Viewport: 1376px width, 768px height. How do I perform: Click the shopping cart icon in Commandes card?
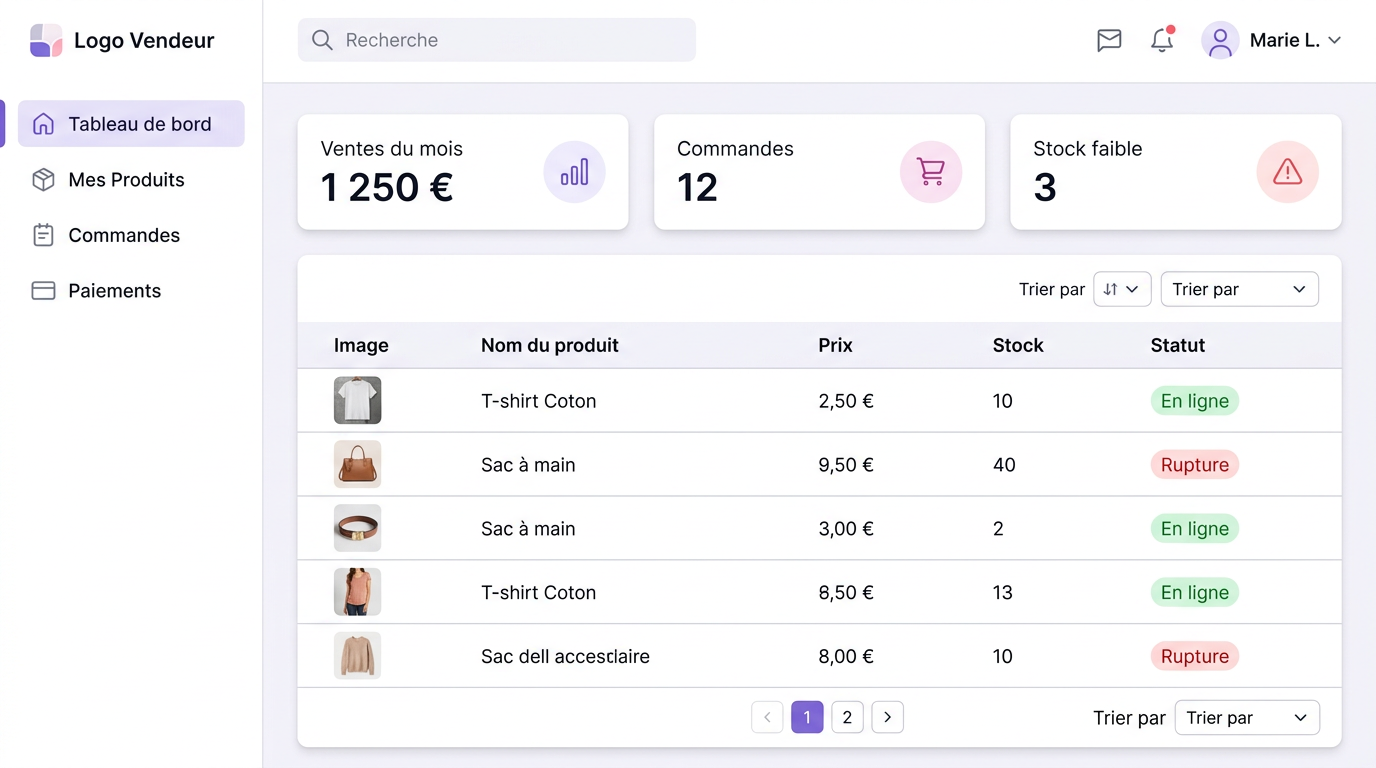coord(931,172)
